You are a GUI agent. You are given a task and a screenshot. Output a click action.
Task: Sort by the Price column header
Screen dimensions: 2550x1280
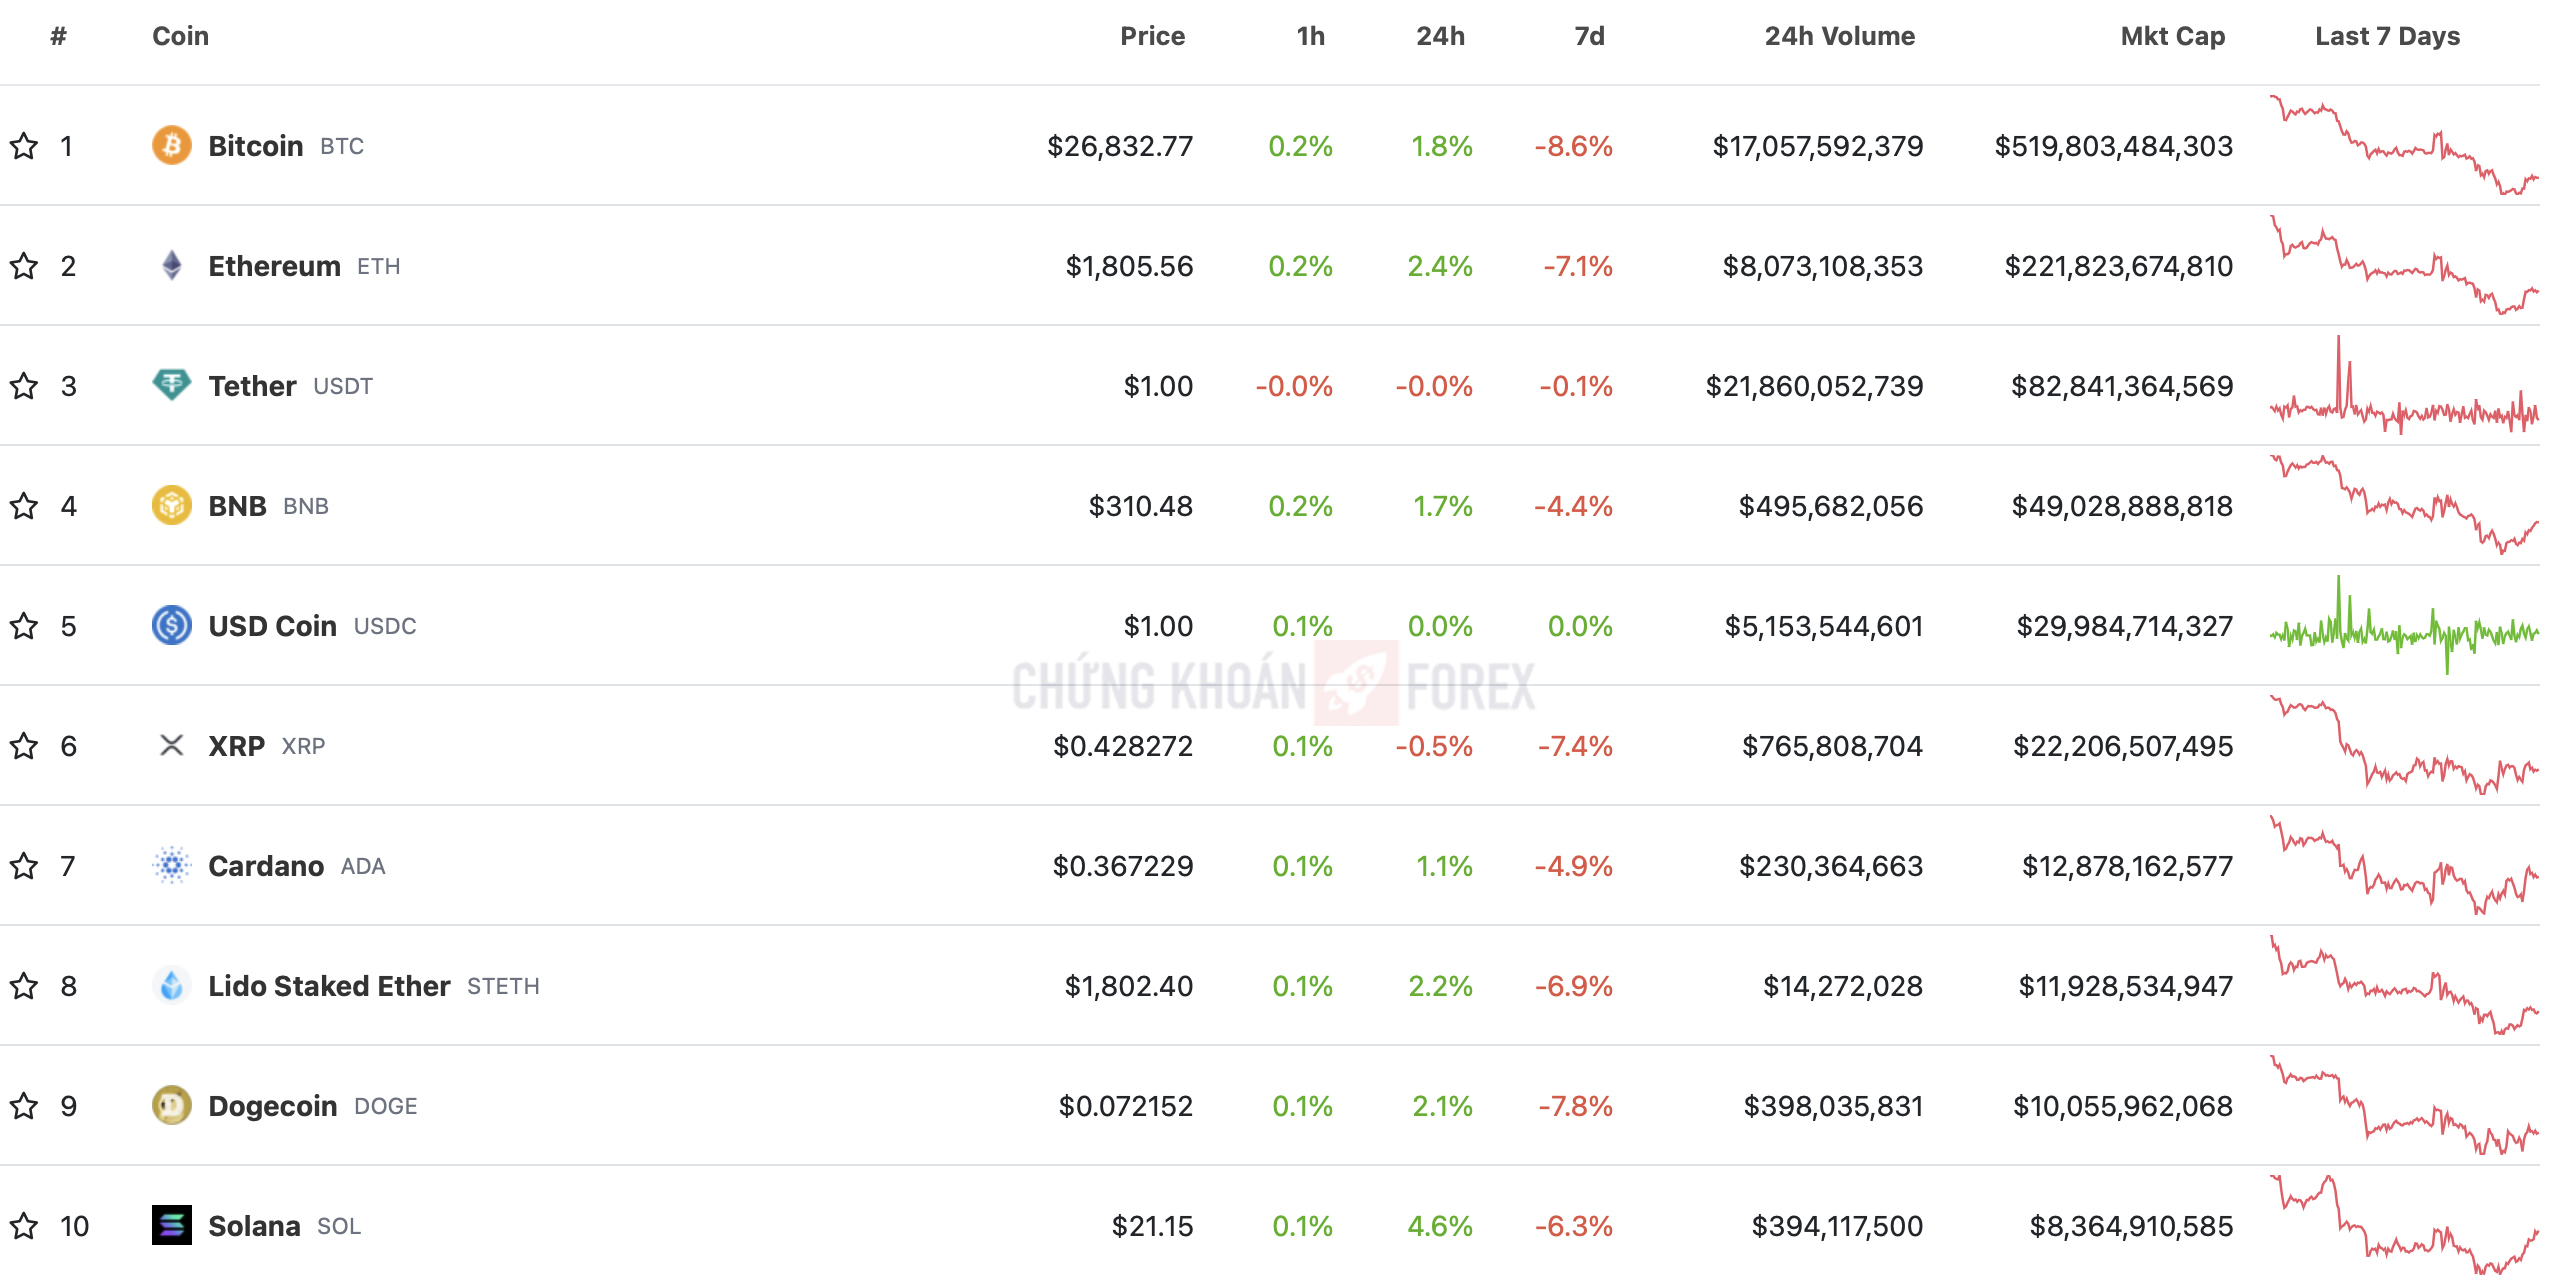[x=1152, y=36]
